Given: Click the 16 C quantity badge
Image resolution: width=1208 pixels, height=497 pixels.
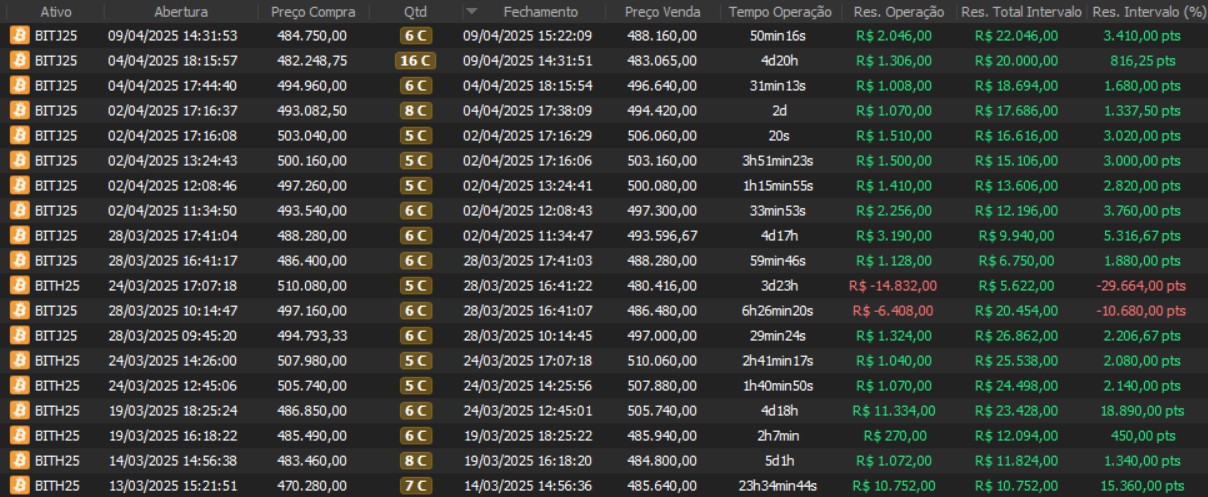Looking at the screenshot, I should (x=414, y=60).
